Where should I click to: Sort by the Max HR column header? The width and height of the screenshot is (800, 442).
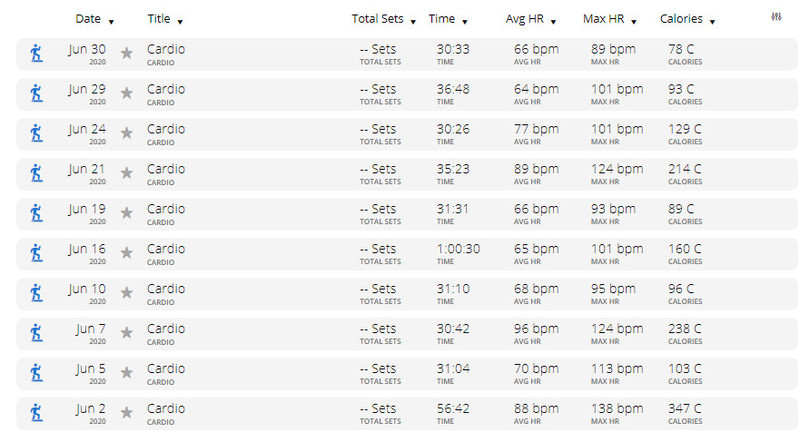pyautogui.click(x=603, y=19)
